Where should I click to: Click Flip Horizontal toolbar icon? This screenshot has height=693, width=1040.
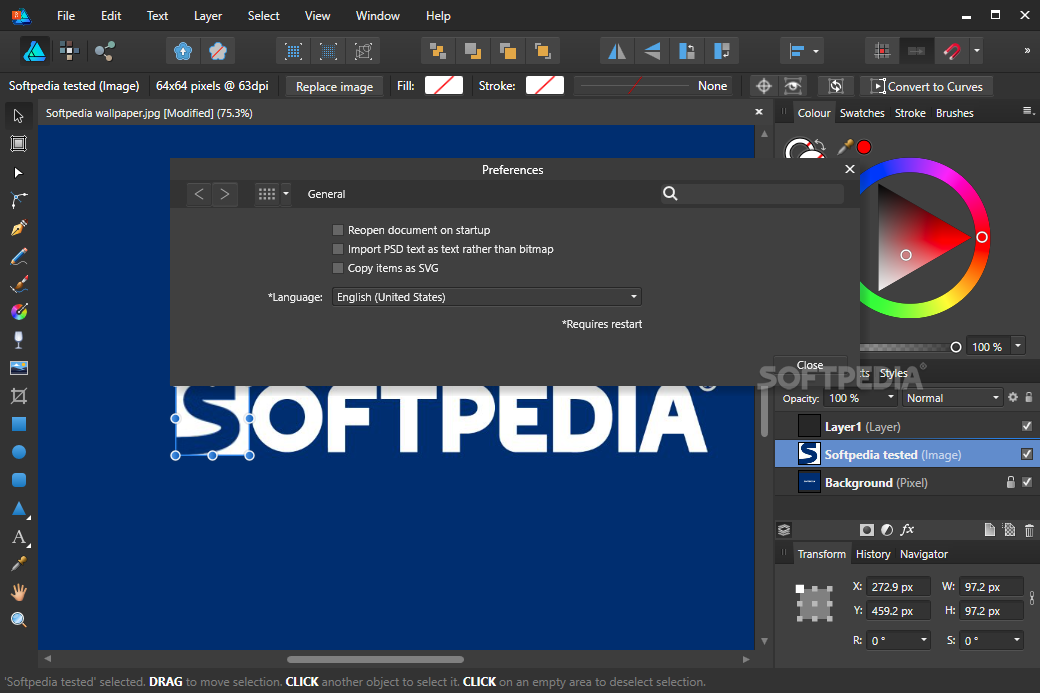coord(617,51)
